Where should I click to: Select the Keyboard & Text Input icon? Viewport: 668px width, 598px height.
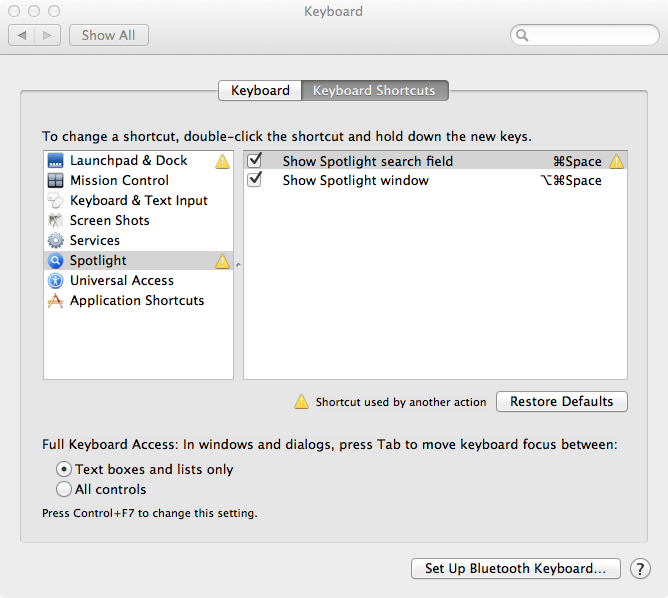click(x=55, y=201)
